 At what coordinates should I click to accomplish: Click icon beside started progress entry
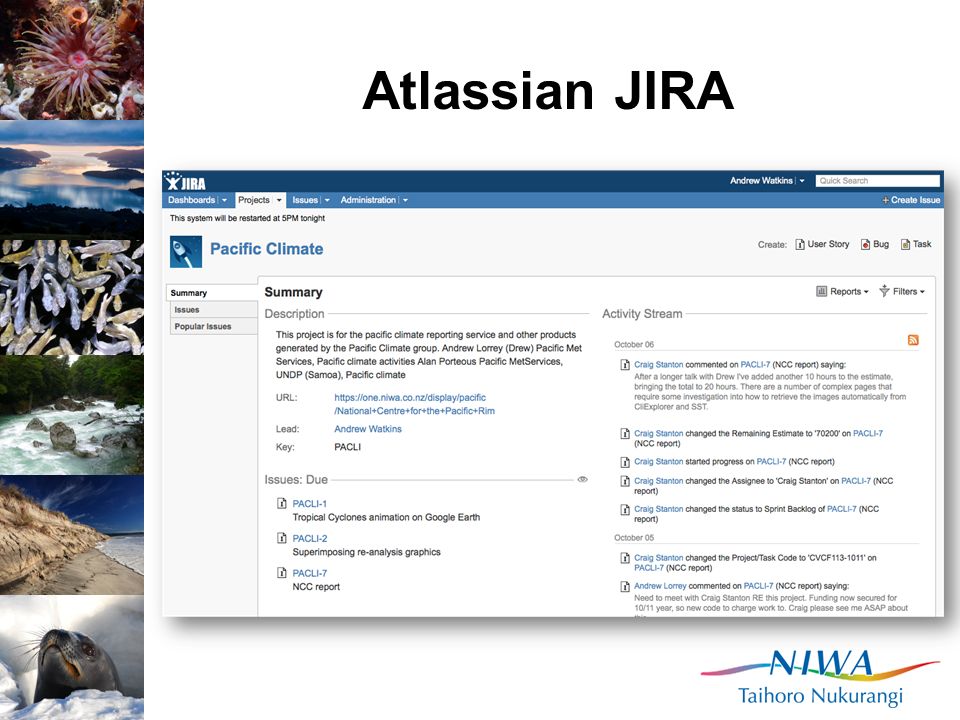point(624,462)
